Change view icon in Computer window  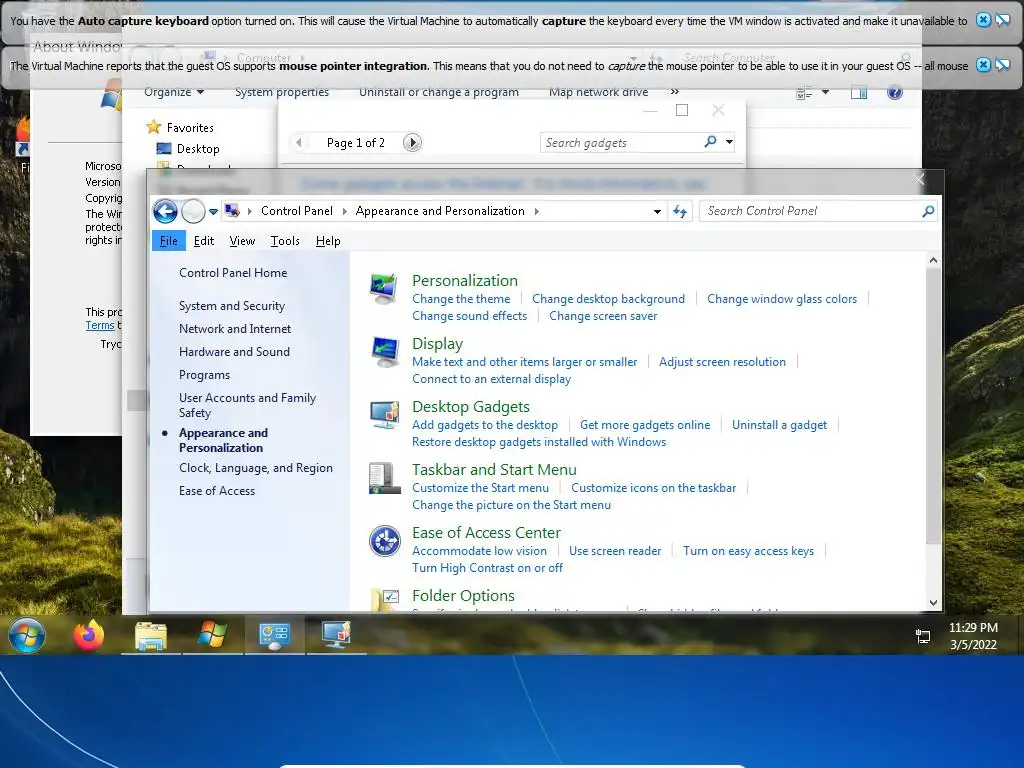click(804, 93)
